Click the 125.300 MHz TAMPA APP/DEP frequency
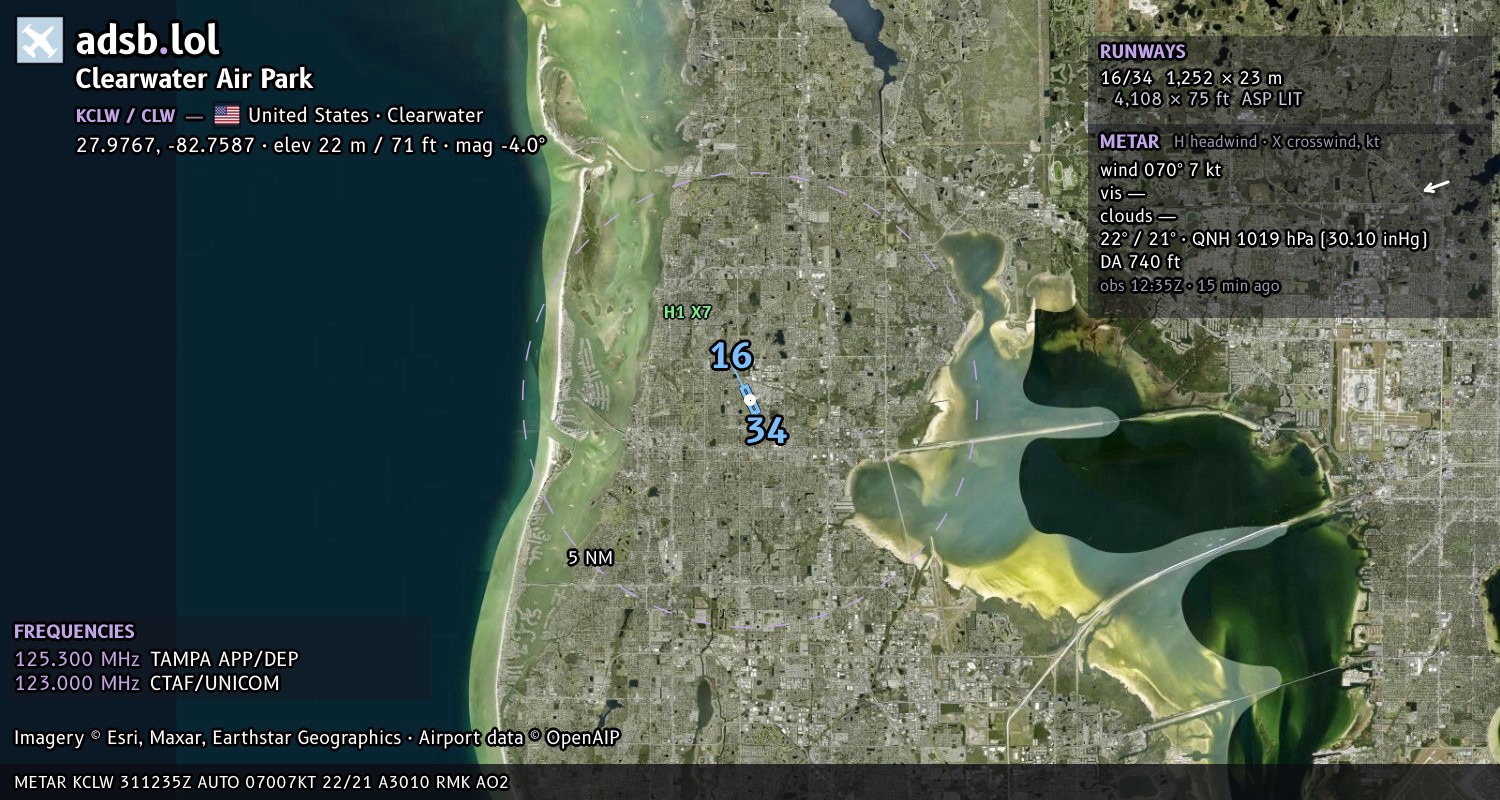The width and height of the screenshot is (1500, 800). (156, 659)
